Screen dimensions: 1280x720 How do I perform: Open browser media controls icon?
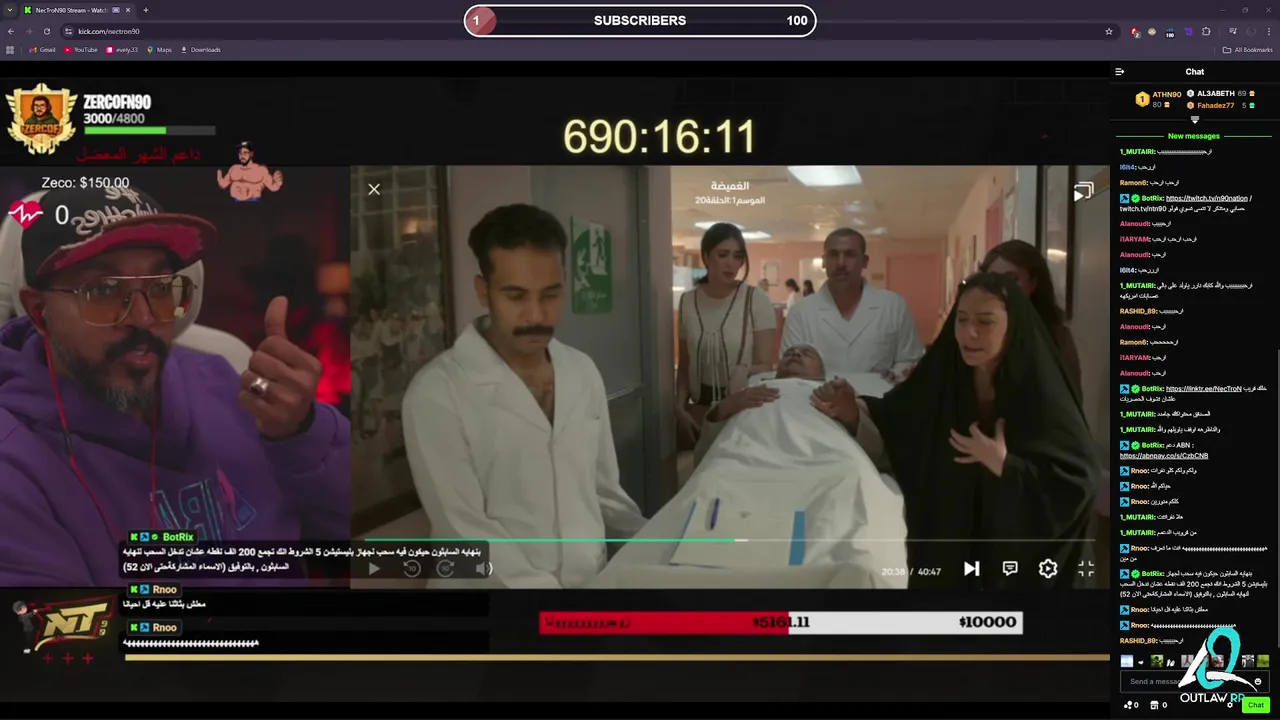pos(1232,31)
